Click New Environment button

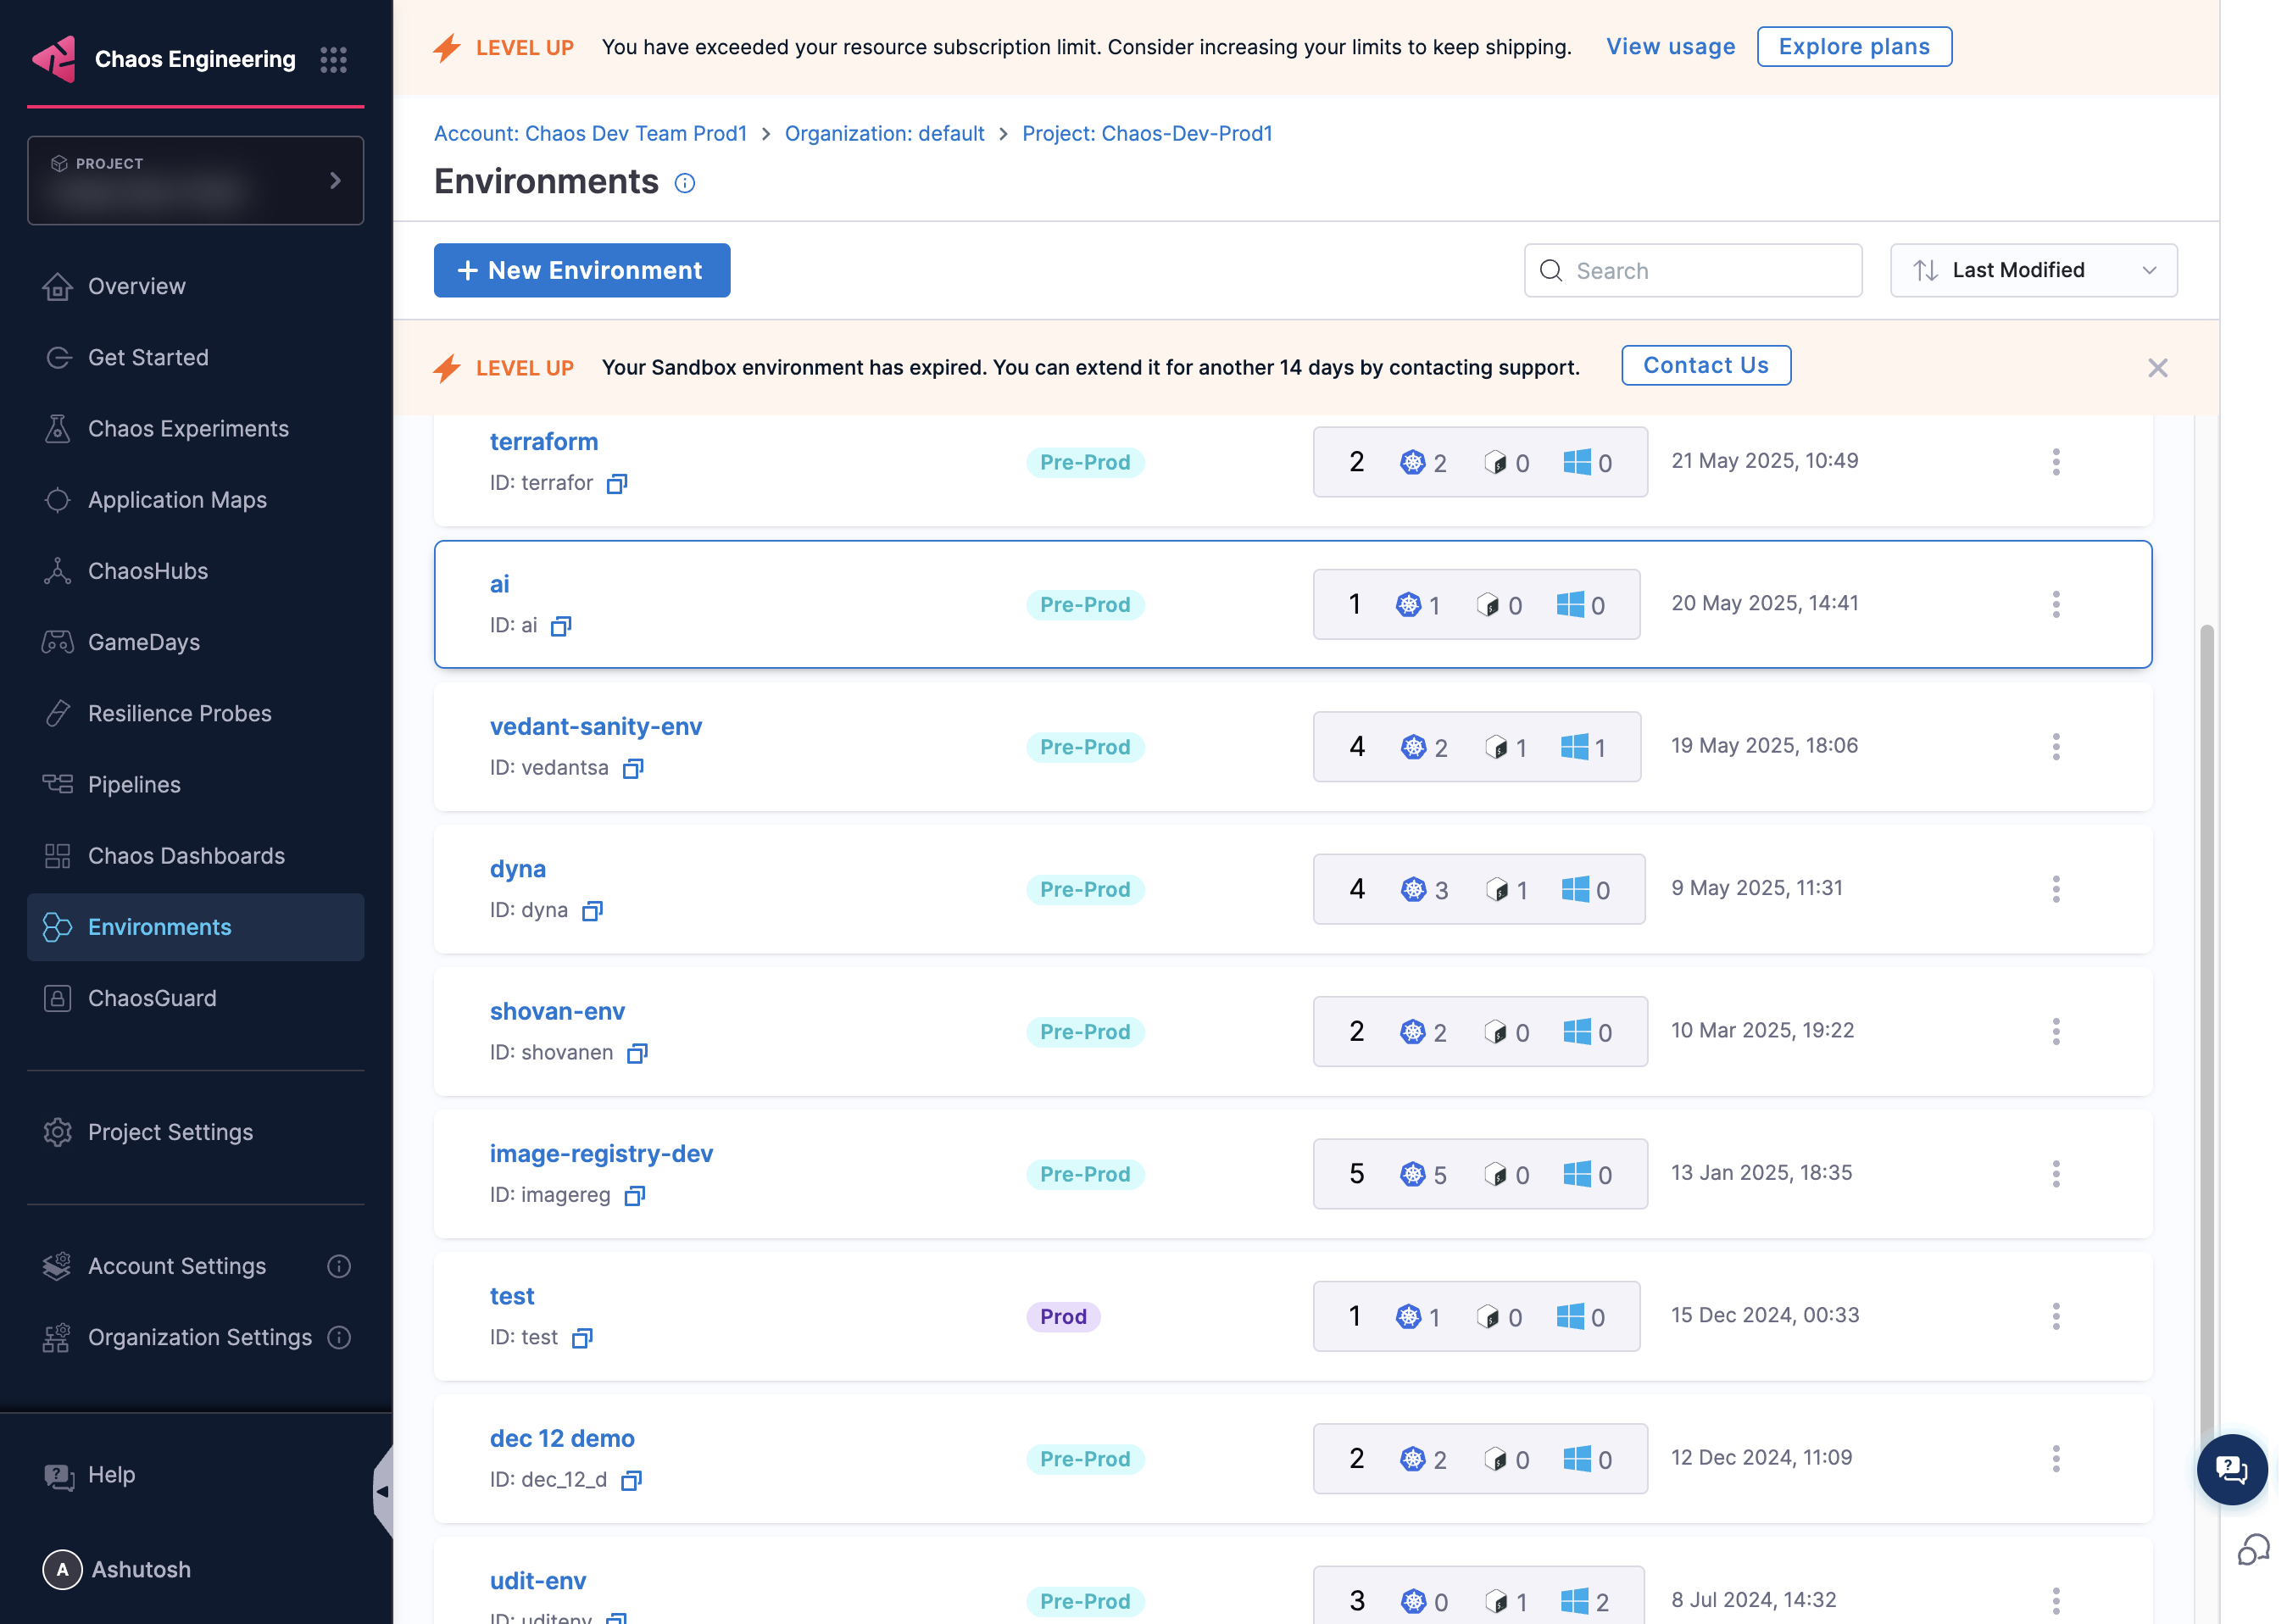582,271
